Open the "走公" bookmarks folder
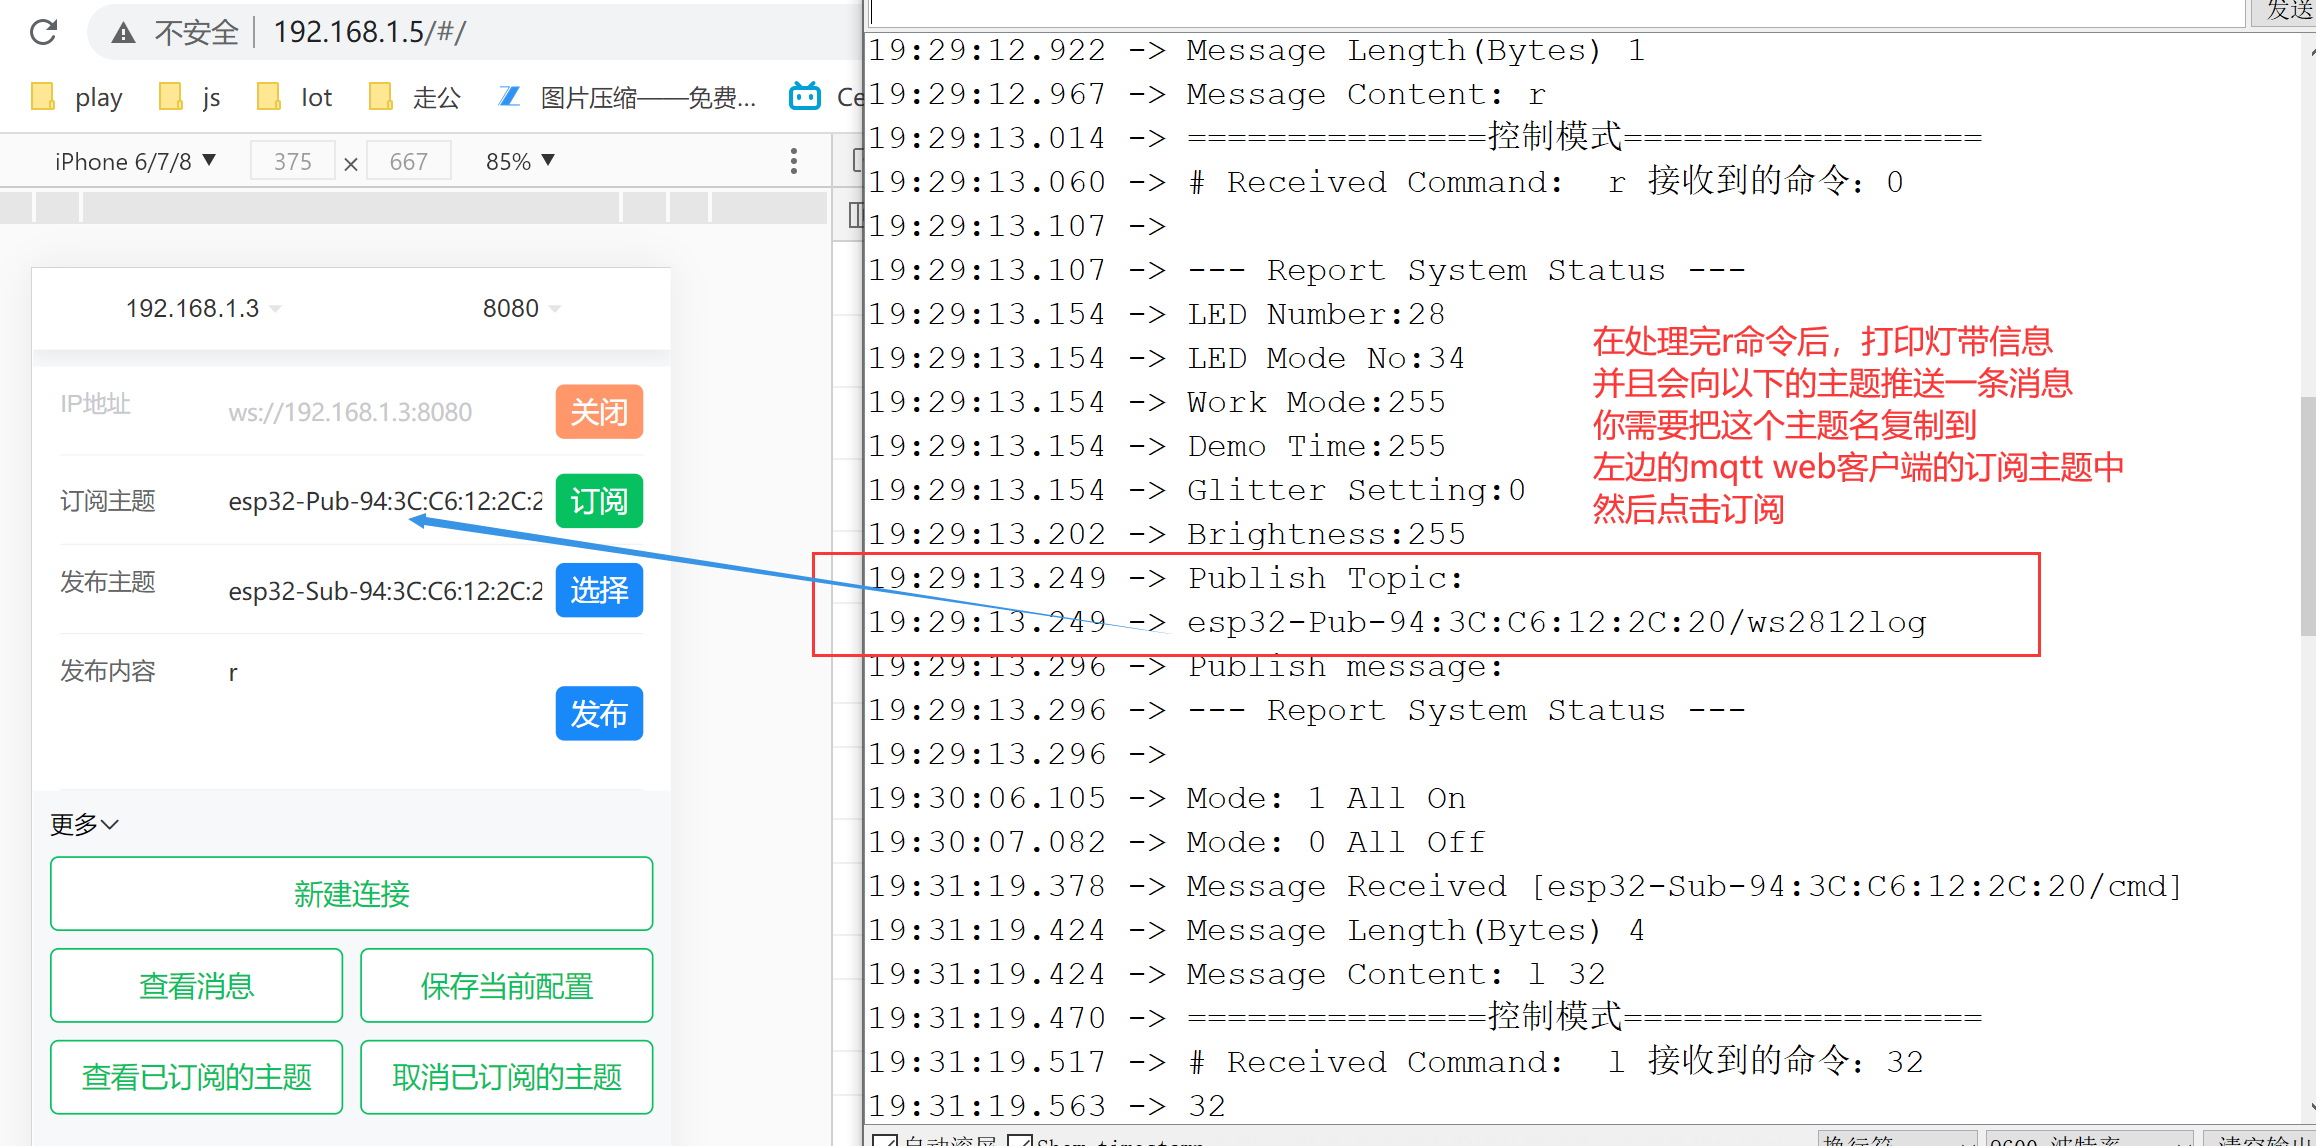This screenshot has width=2316, height=1146. coord(414,96)
